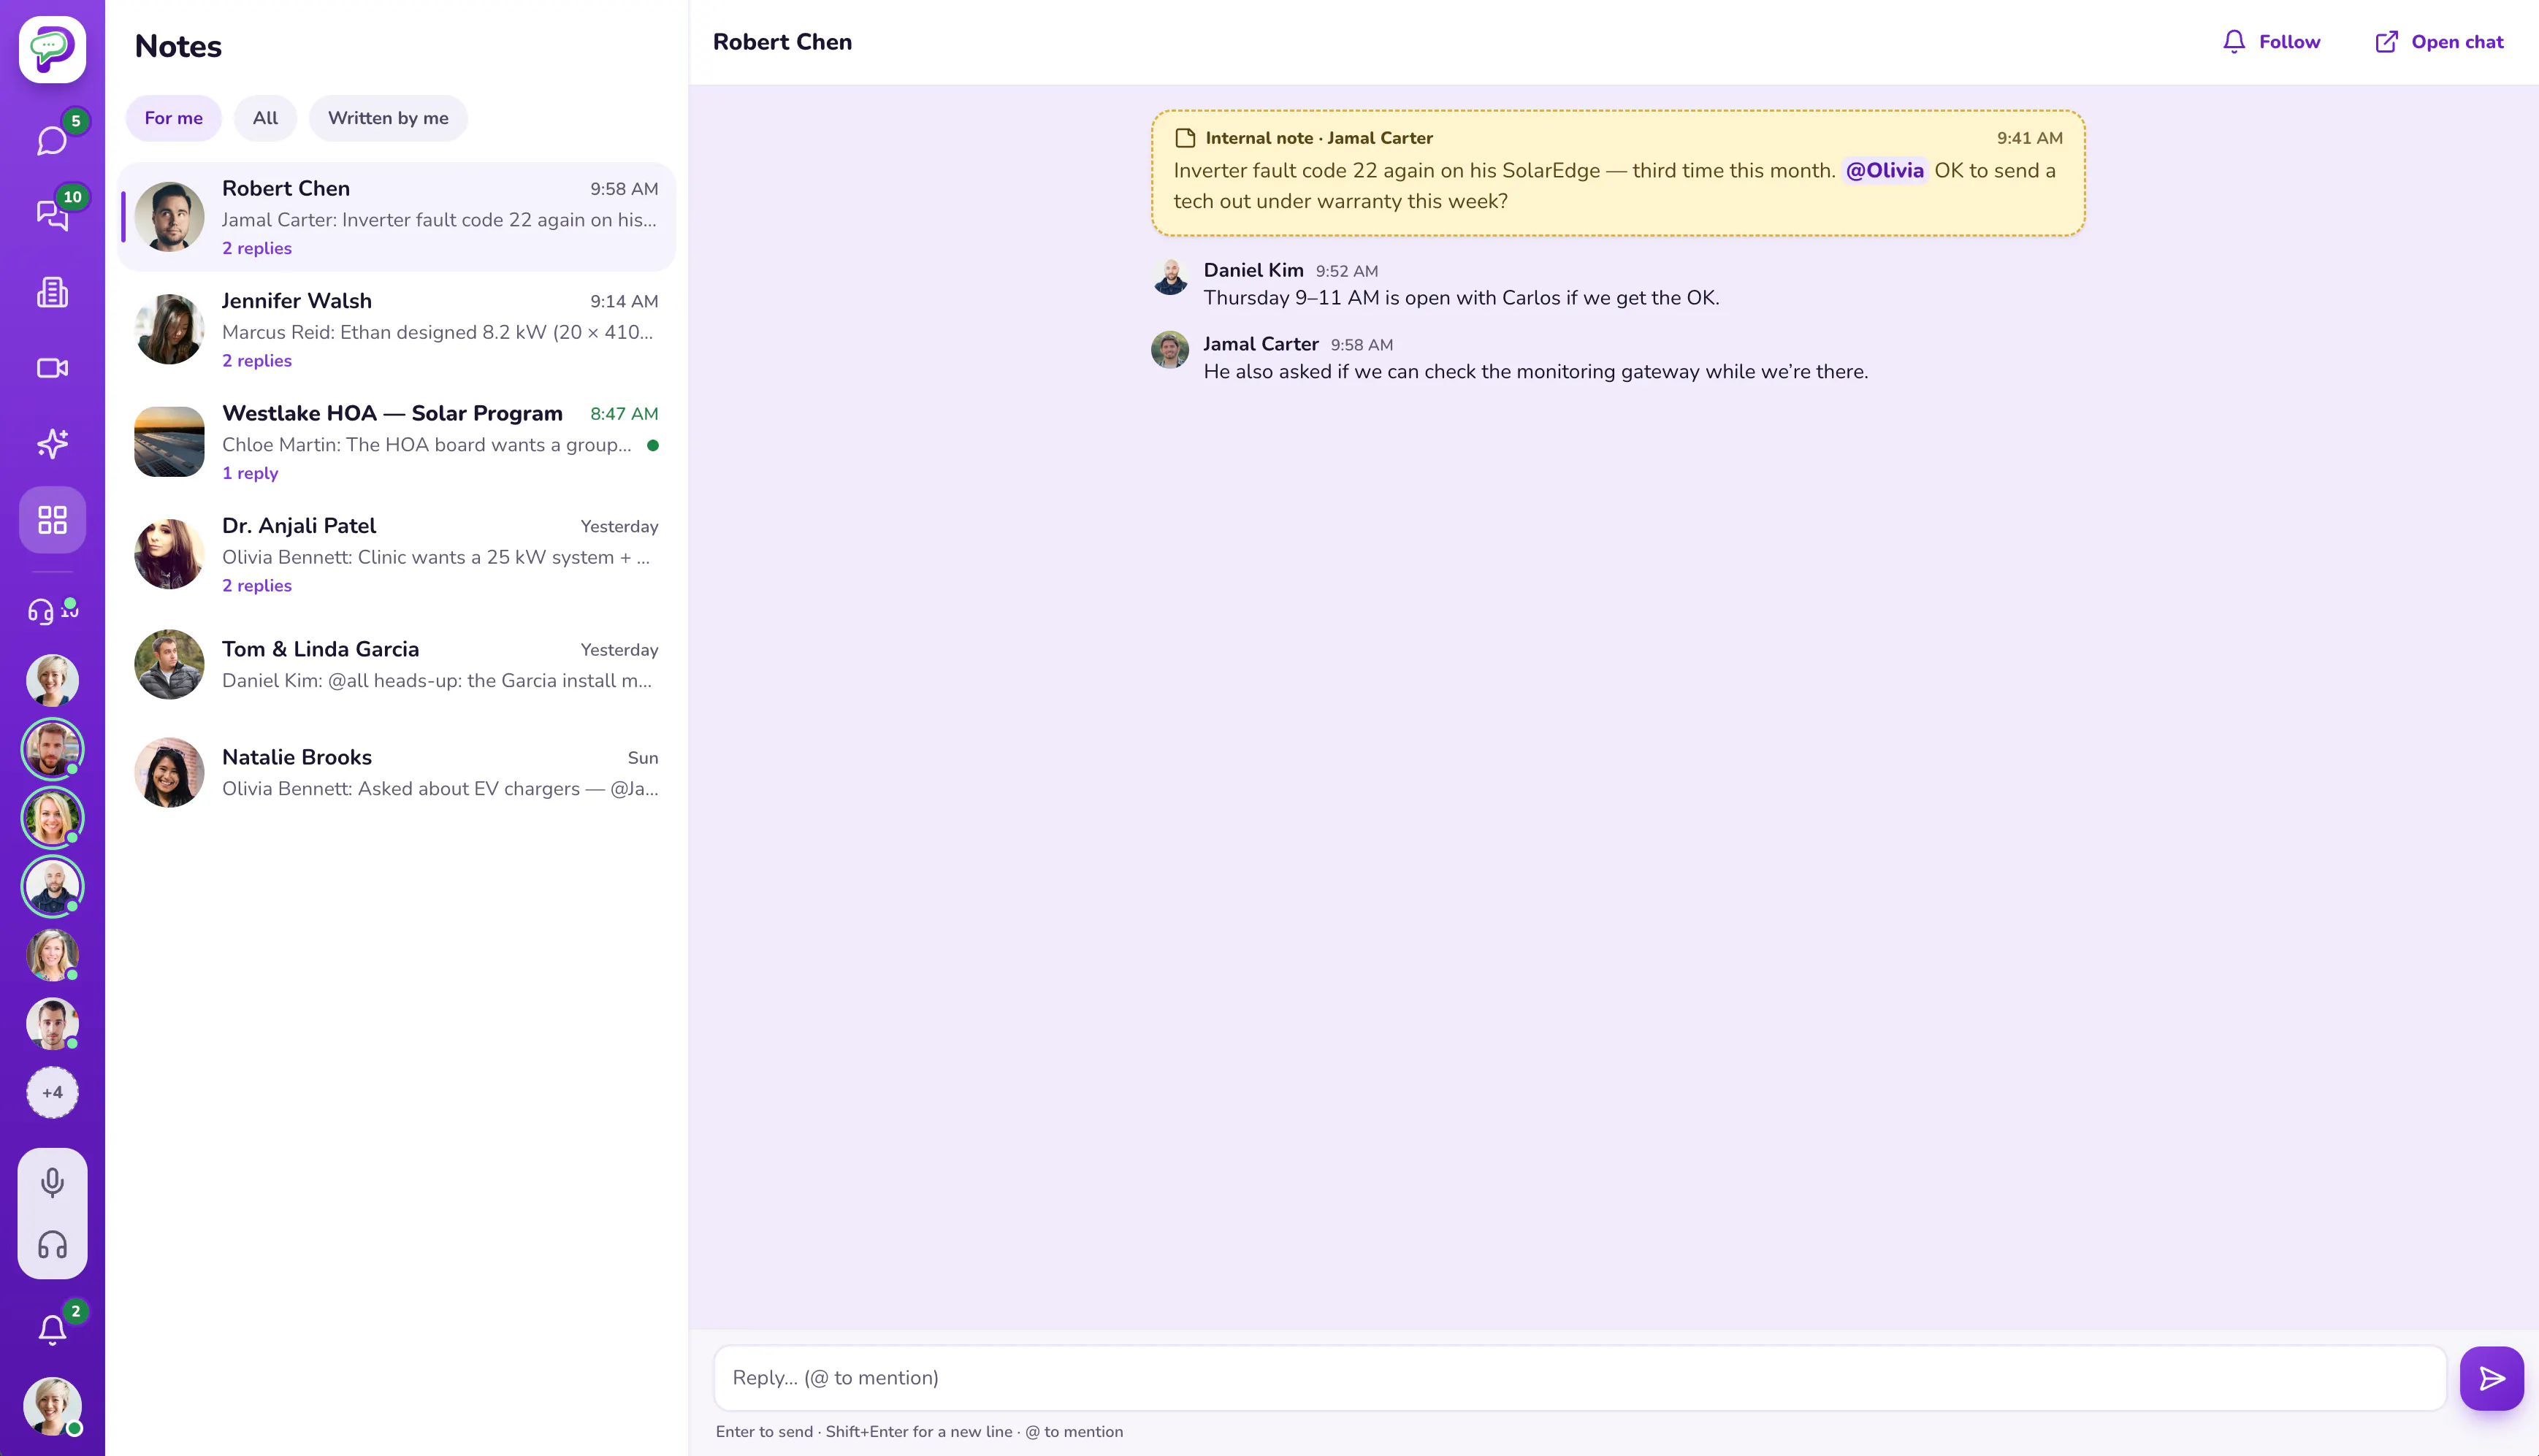Open chat with Robert Chen

2438,41
